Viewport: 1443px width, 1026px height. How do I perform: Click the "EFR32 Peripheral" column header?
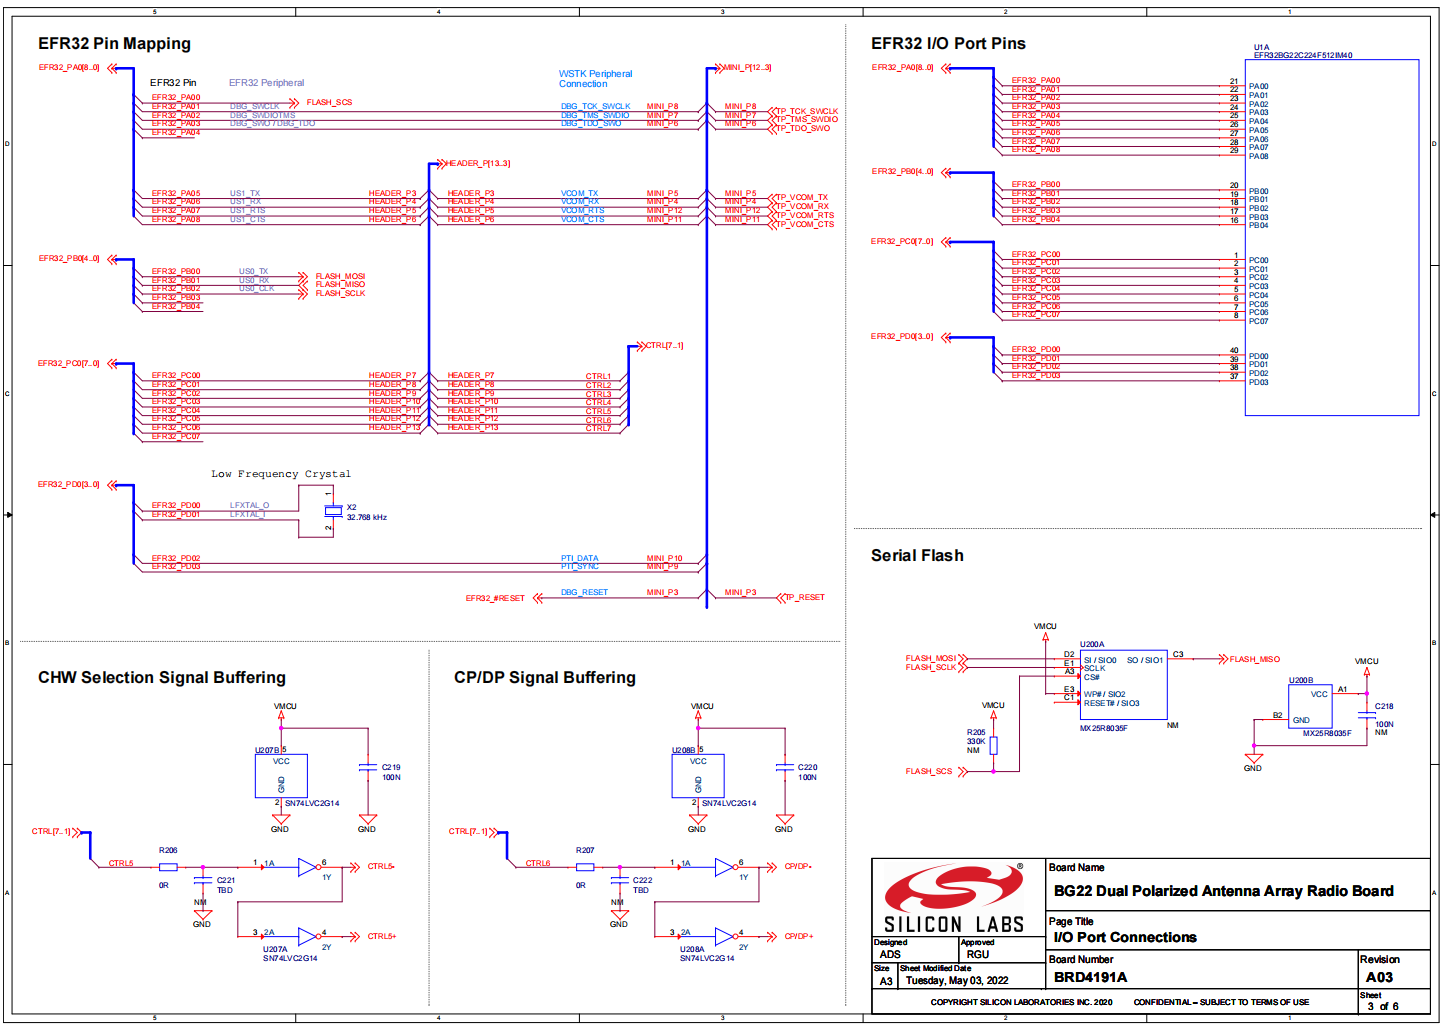[267, 83]
